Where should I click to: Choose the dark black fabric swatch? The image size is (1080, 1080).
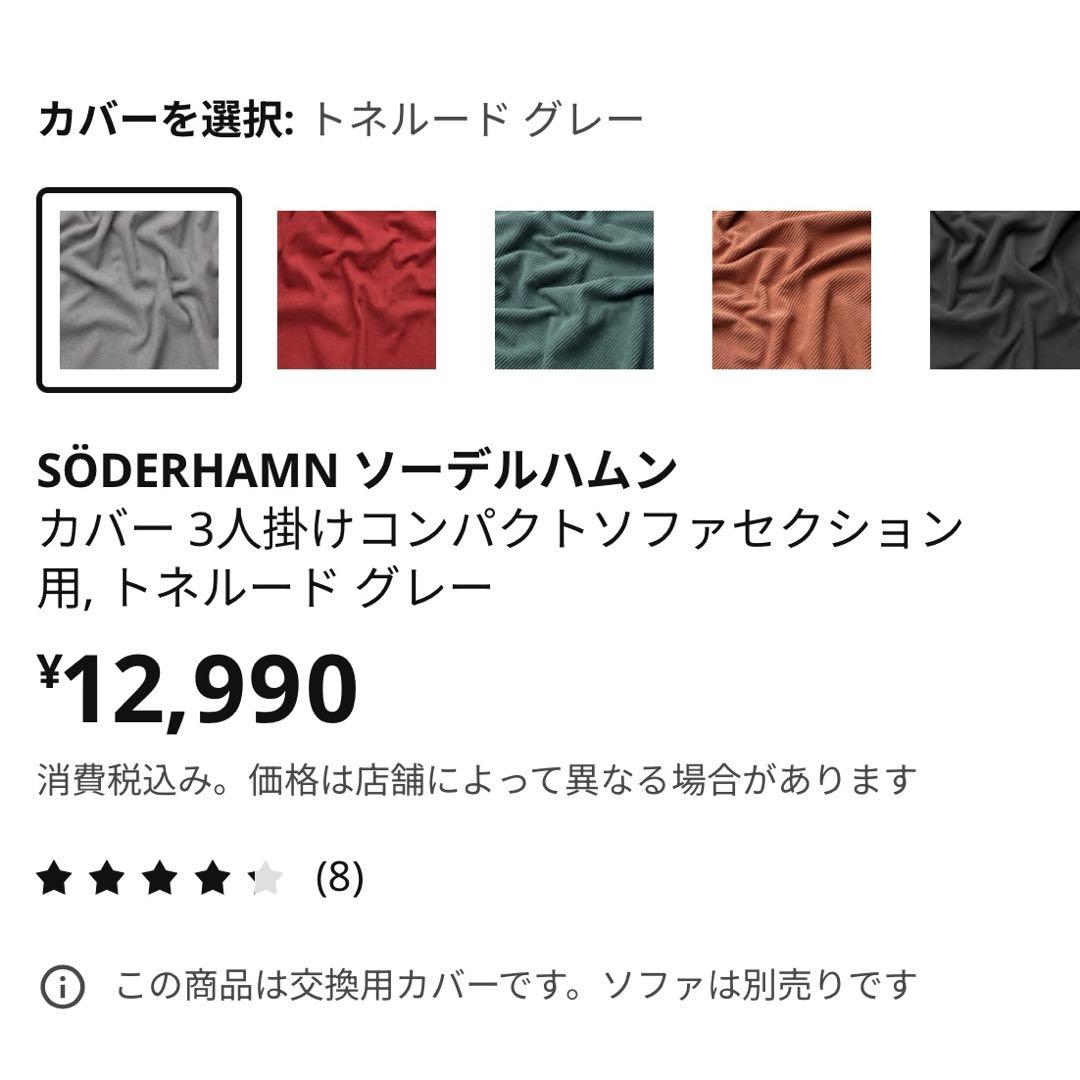1004,290
